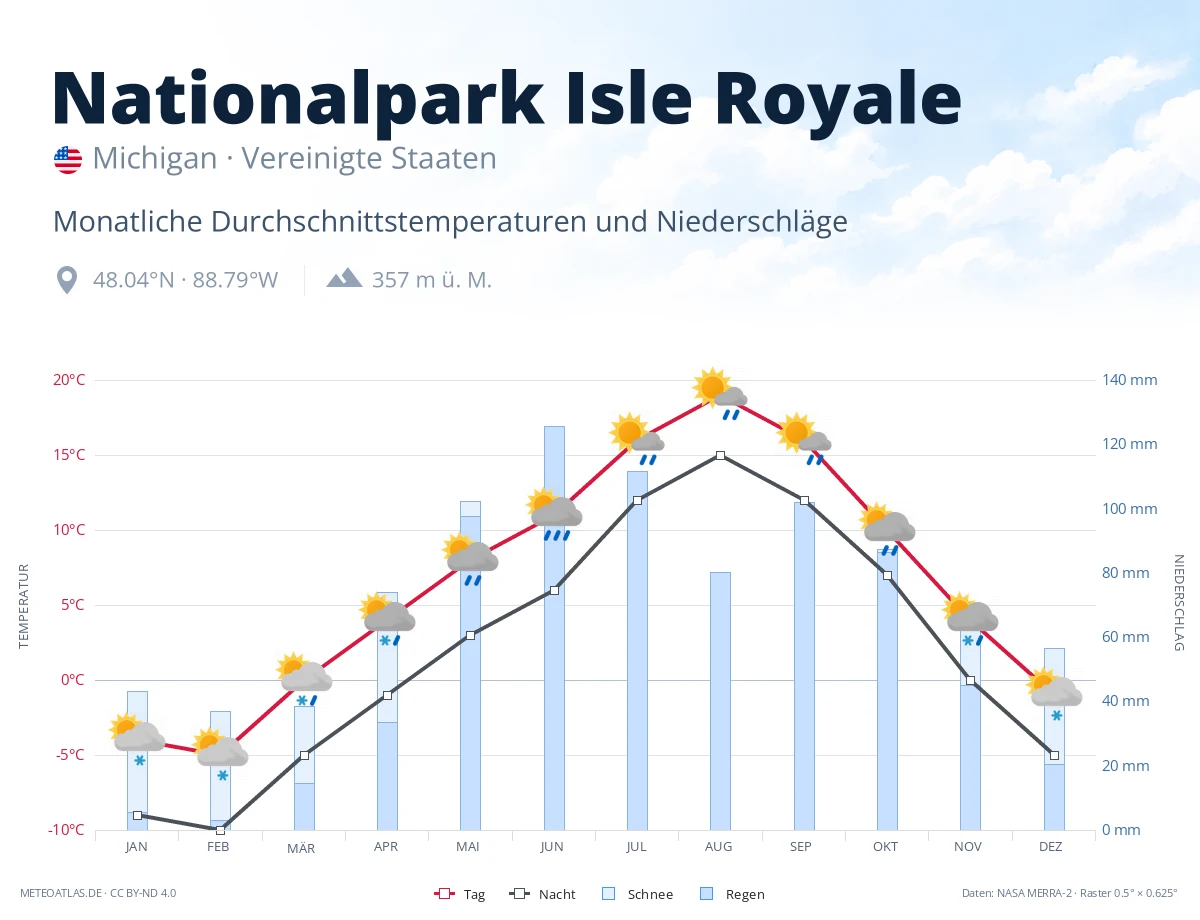Click the 'Nacht' legend label

pos(557,894)
